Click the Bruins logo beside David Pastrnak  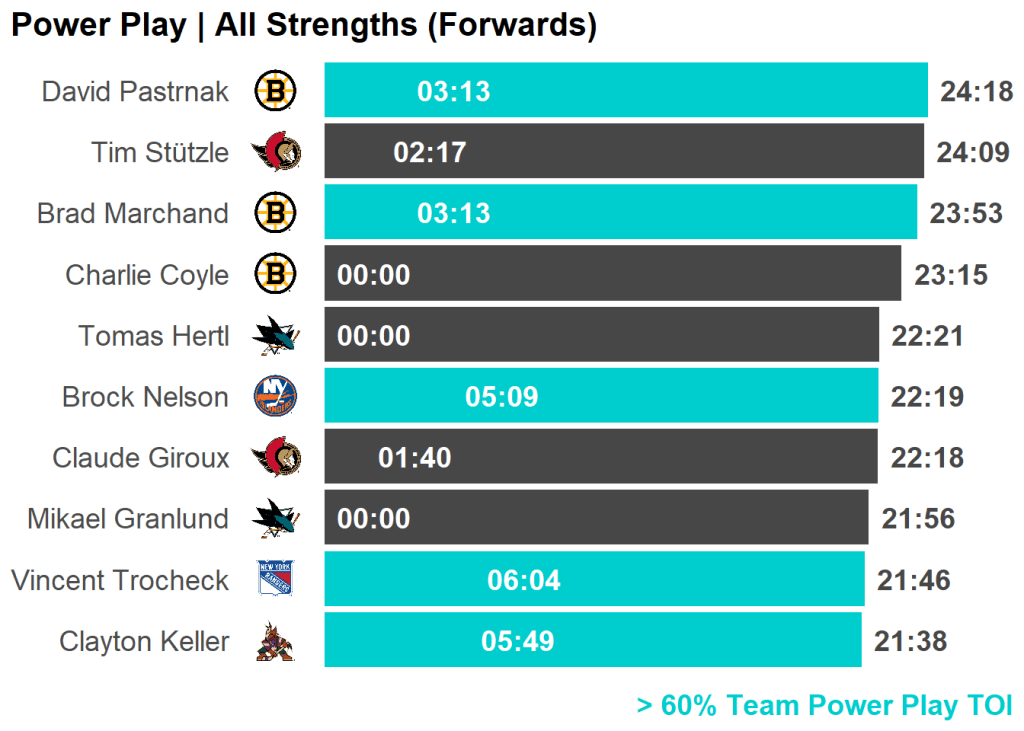tap(275, 92)
